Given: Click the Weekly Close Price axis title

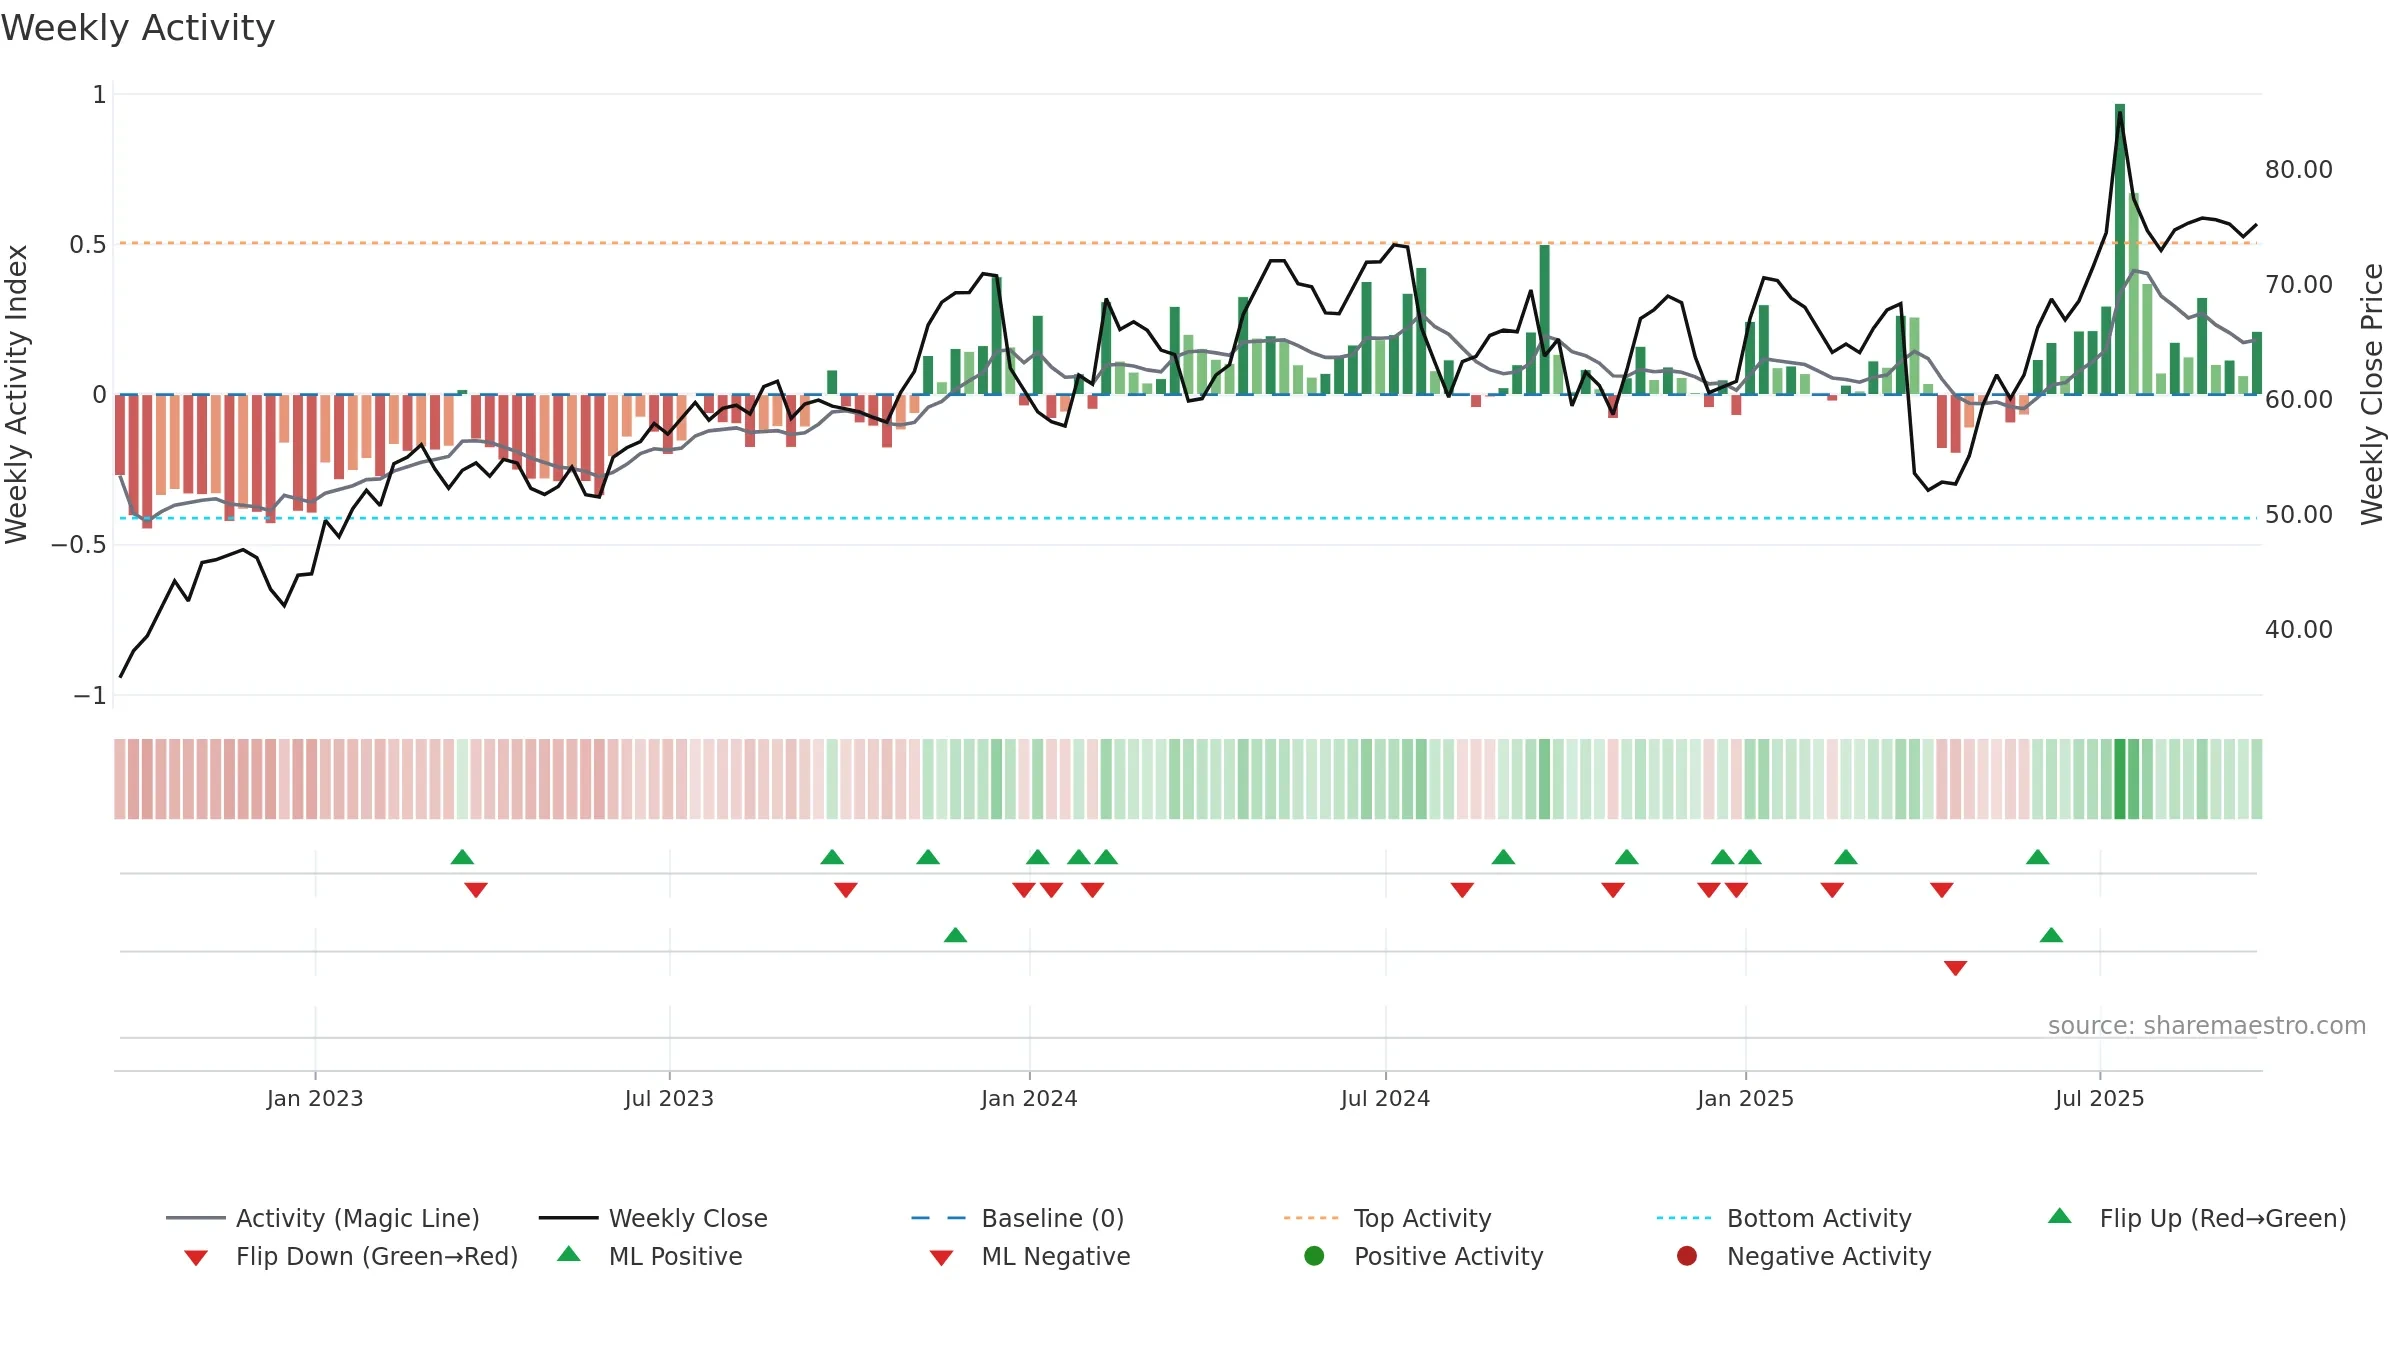Looking at the screenshot, I should coord(2372,394).
